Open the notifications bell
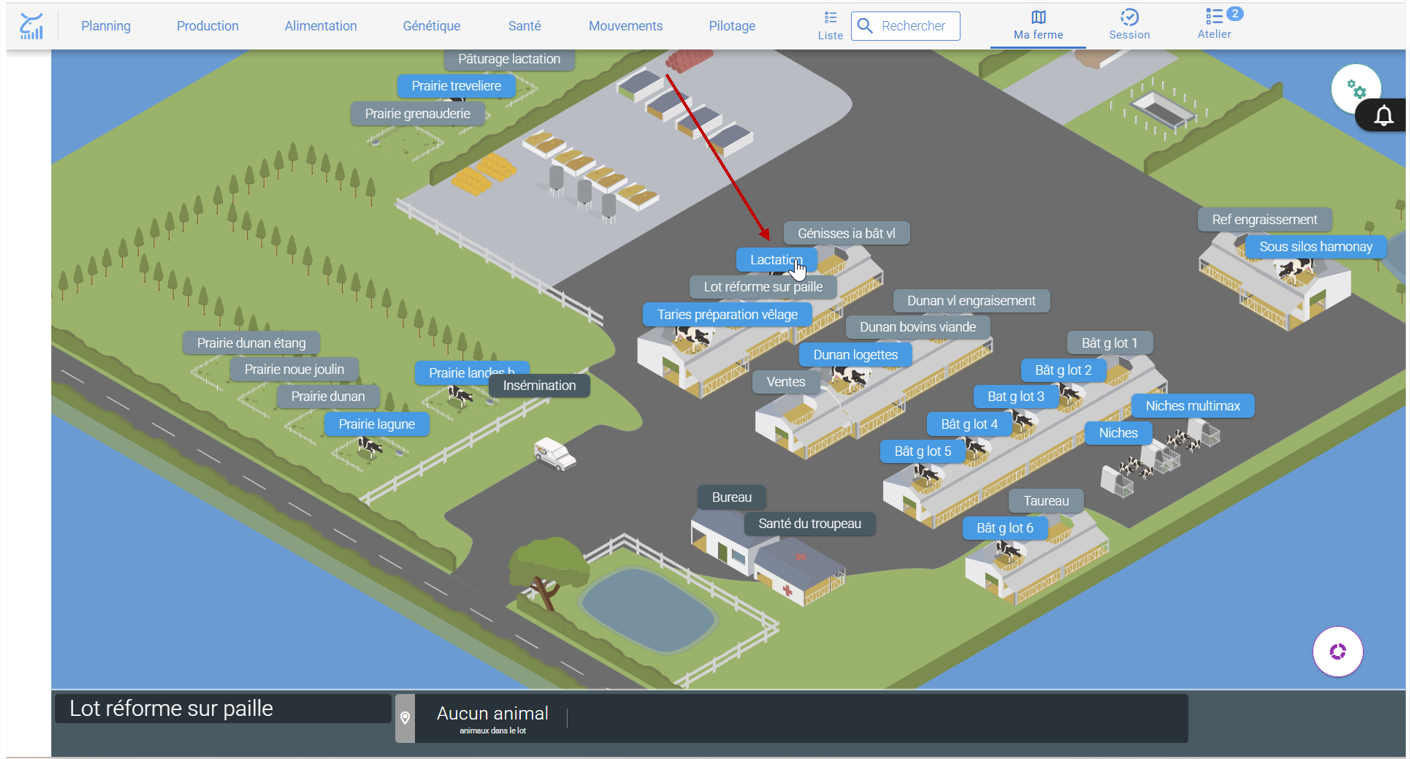Viewport: 1410px width, 759px height. (1383, 116)
